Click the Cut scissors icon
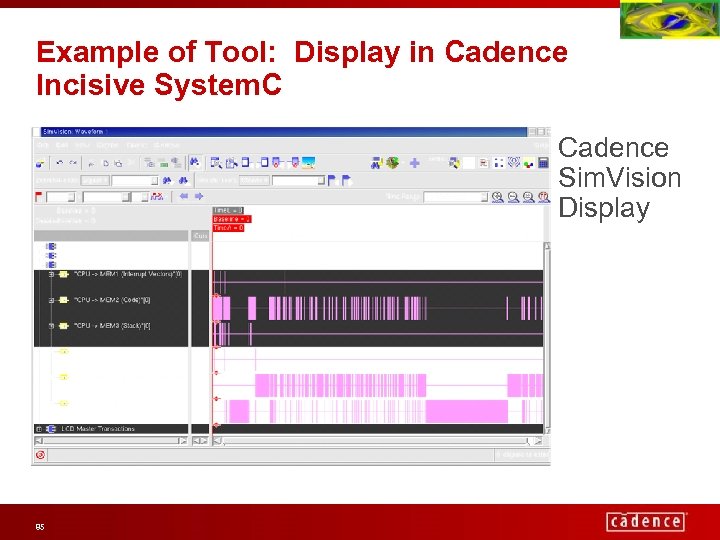720x540 pixels. 91,163
